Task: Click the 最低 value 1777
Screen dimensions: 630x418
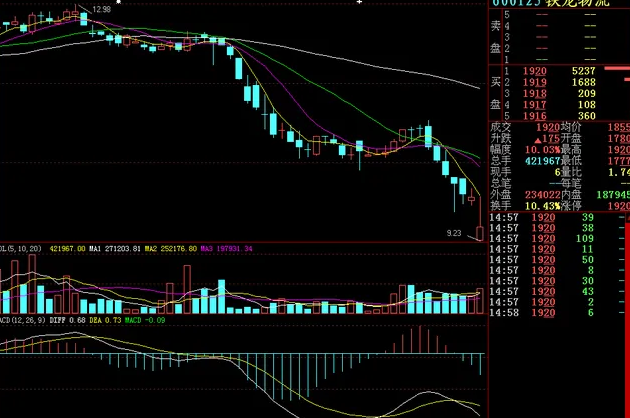Action: 619,161
